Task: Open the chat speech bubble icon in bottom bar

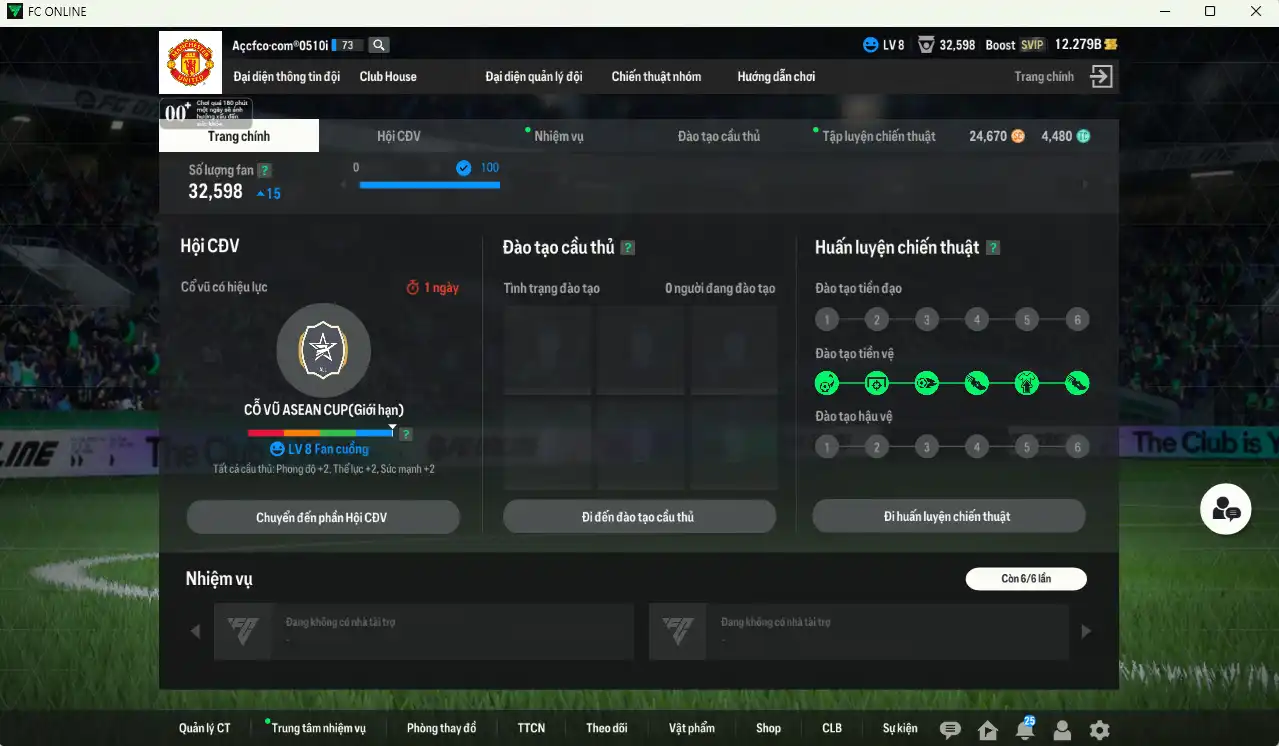Action: click(x=950, y=730)
